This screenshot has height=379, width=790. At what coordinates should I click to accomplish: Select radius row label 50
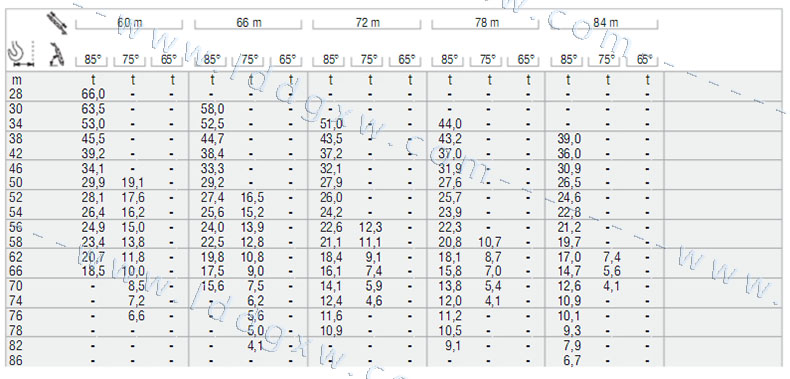tap(16, 182)
